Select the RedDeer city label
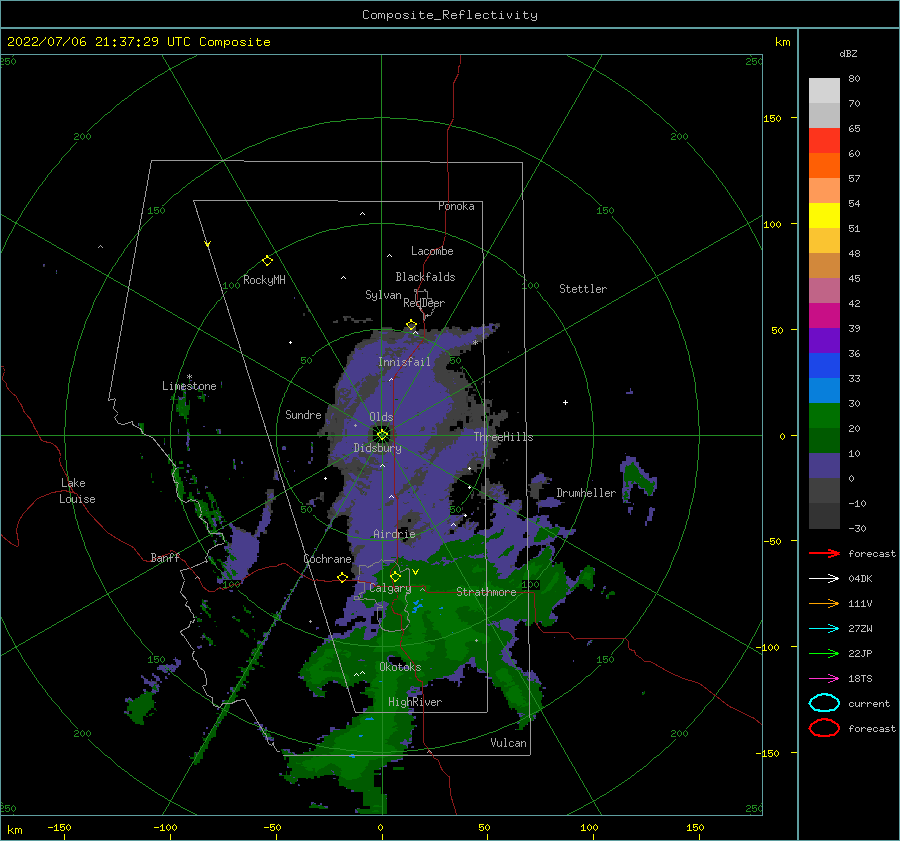Screen dimensions: 900x841 pos(424,303)
